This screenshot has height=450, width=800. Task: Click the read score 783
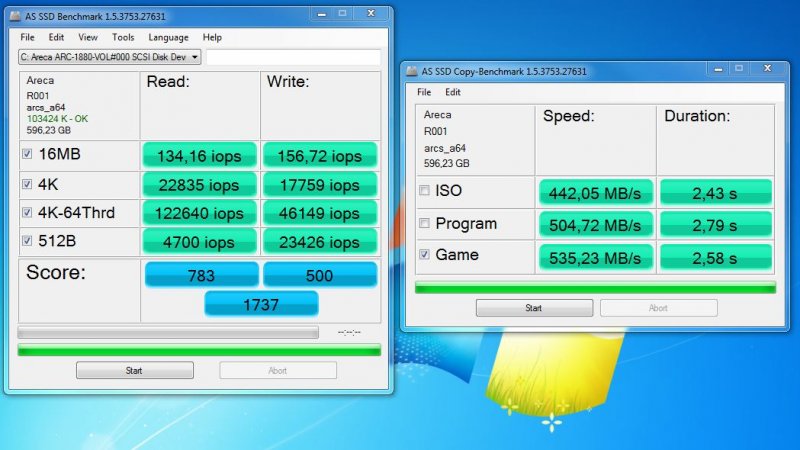(x=202, y=275)
